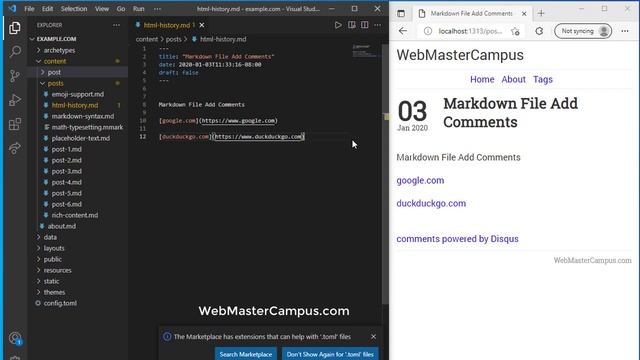Open Explorer panel more actions ellipsis
The width and height of the screenshot is (640, 360).
tap(116, 25)
